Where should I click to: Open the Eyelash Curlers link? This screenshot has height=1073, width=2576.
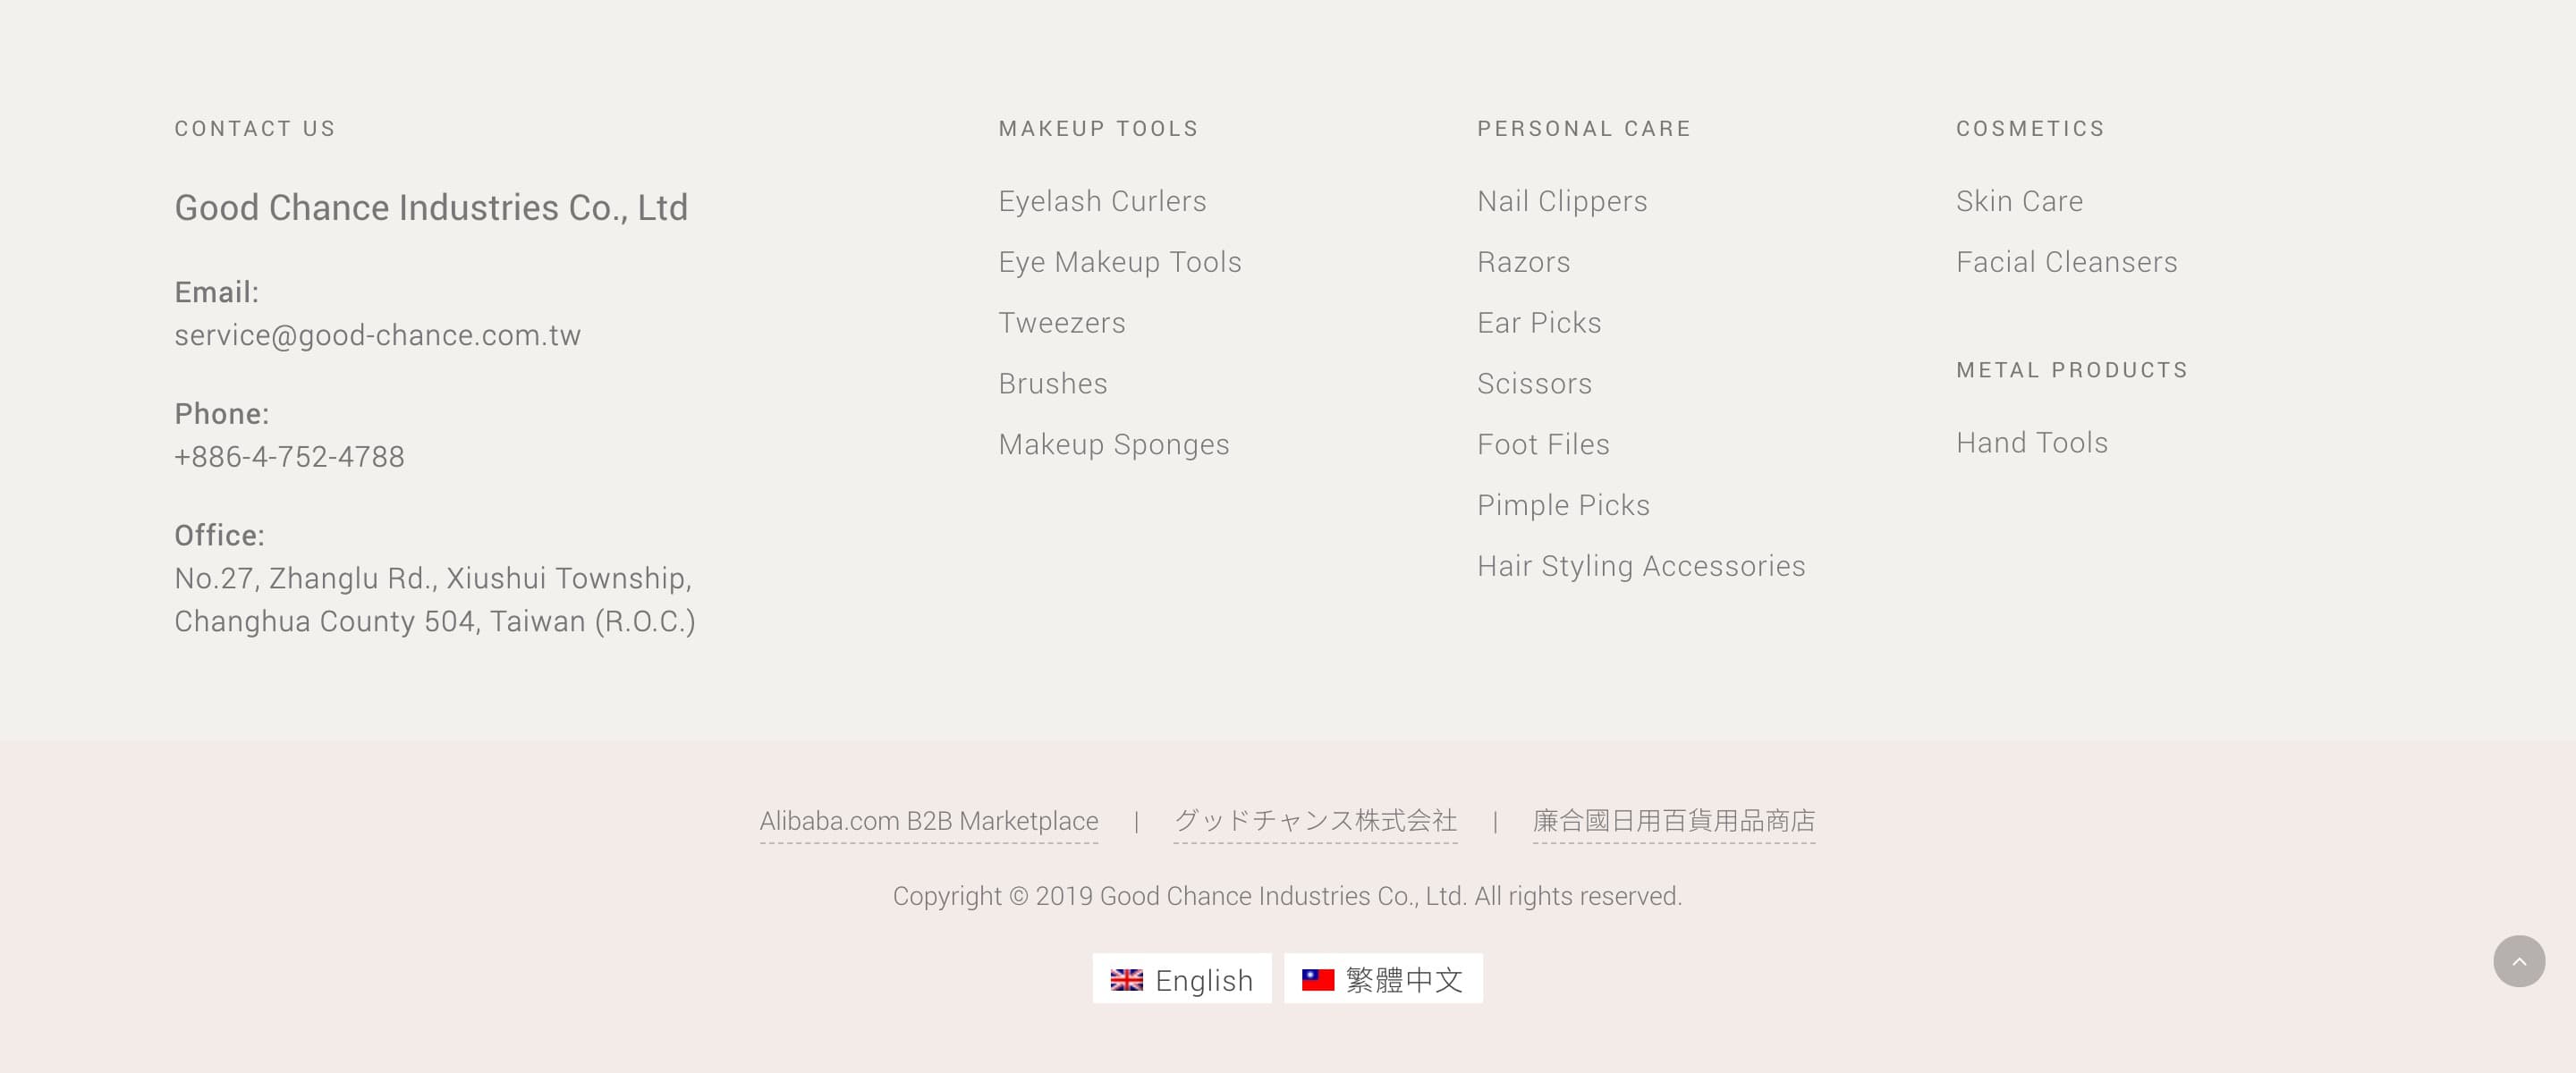click(x=1102, y=201)
